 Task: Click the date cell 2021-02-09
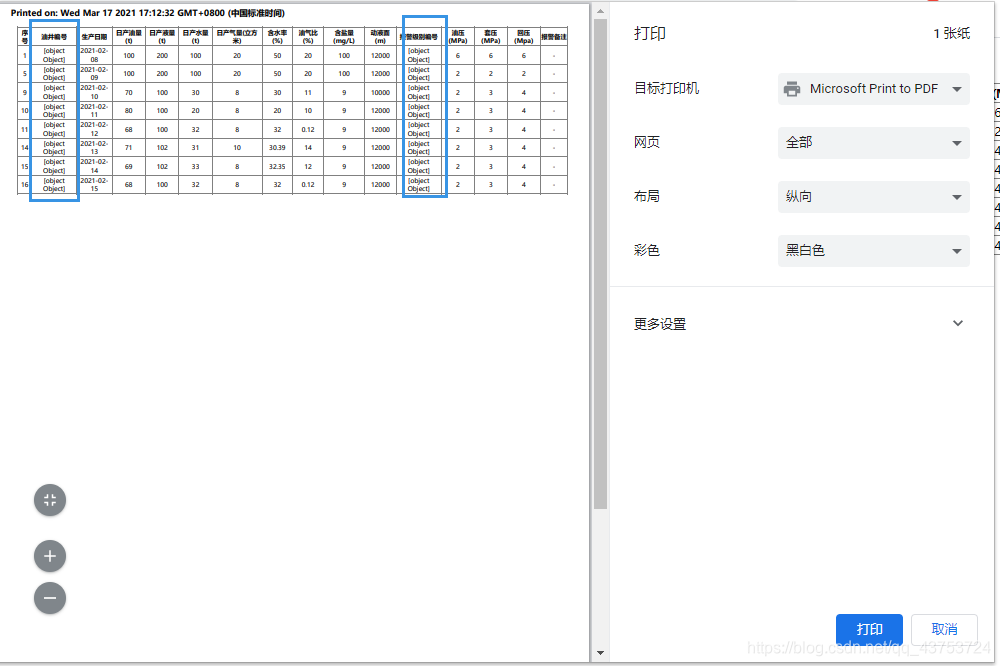point(94,74)
